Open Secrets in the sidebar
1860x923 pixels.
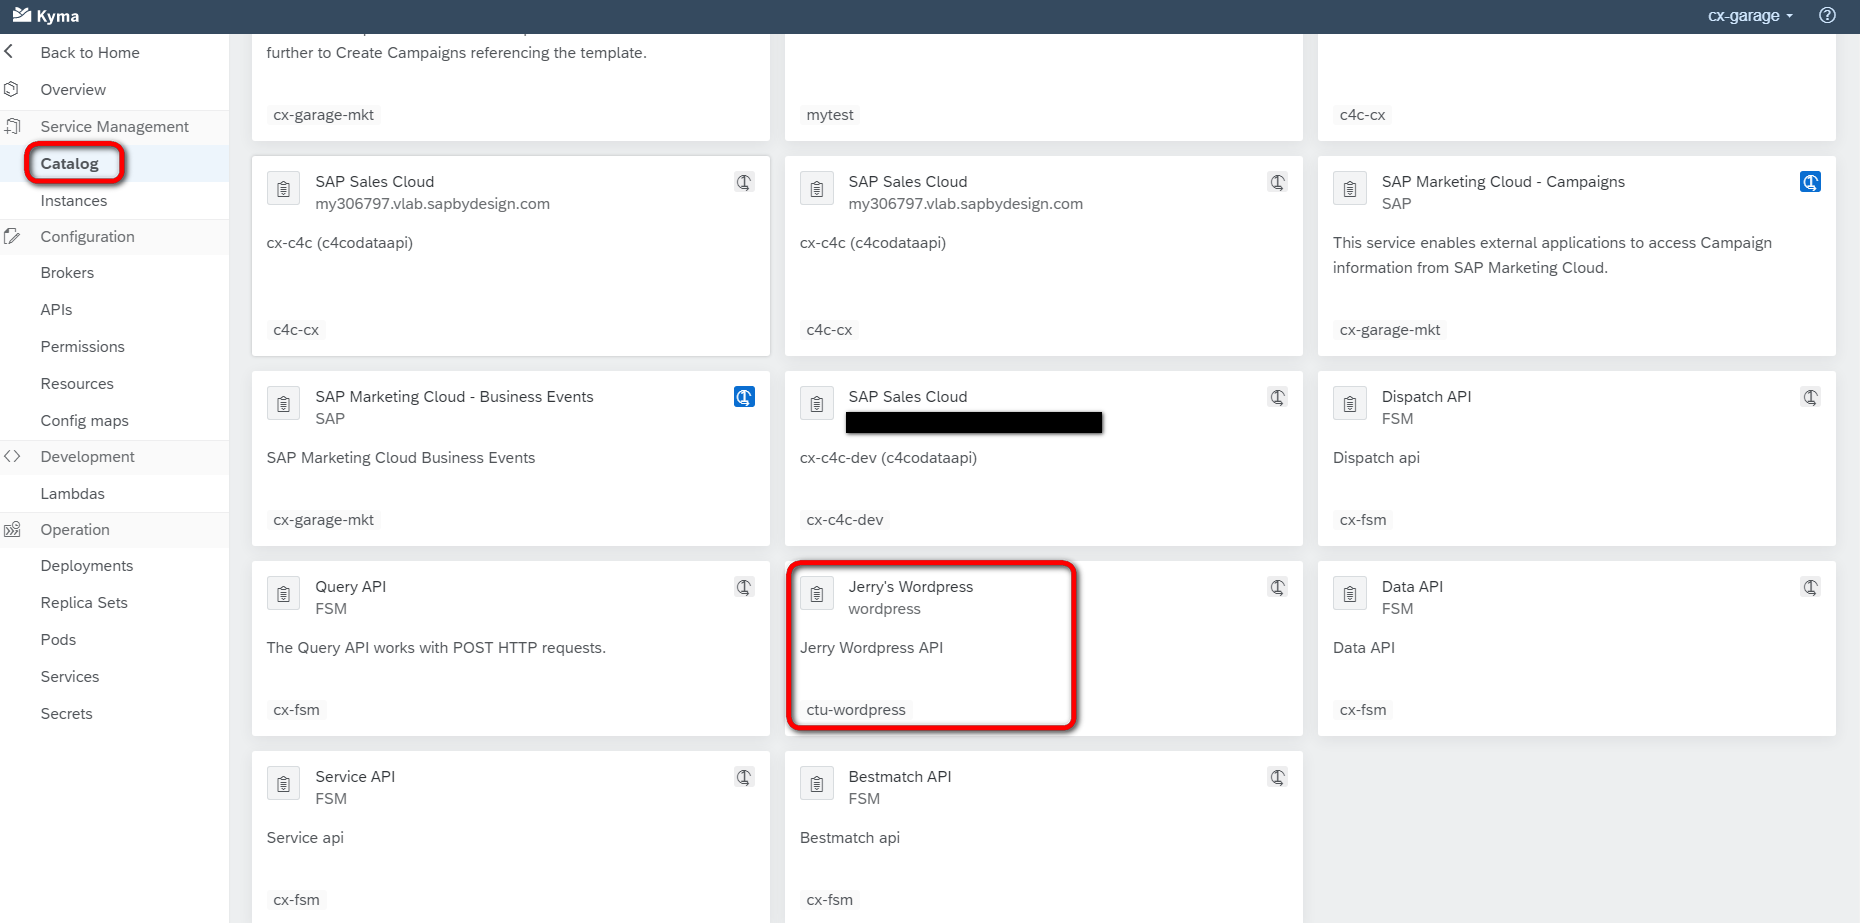[66, 713]
